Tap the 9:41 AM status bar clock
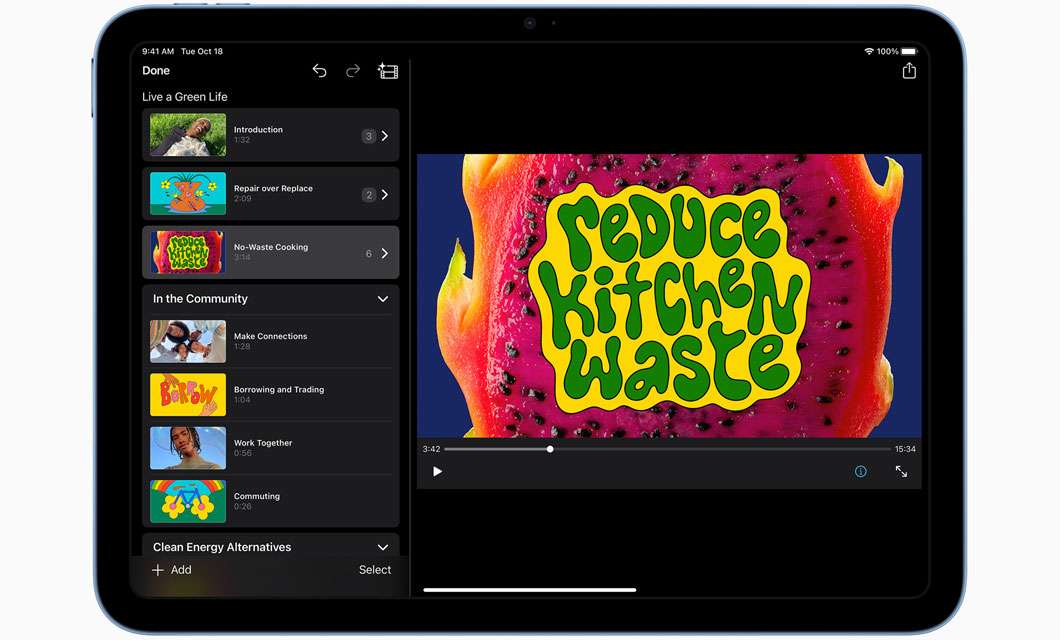 158,51
